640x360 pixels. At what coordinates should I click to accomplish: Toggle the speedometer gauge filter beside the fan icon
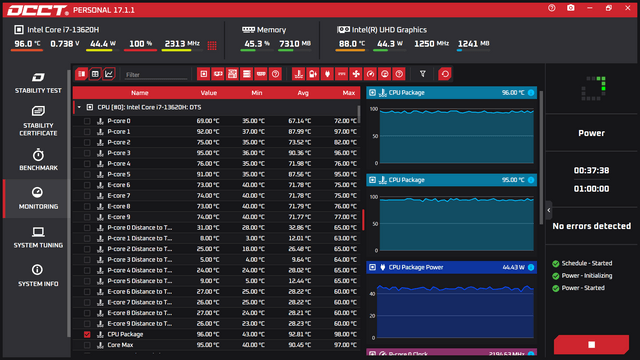[370, 74]
